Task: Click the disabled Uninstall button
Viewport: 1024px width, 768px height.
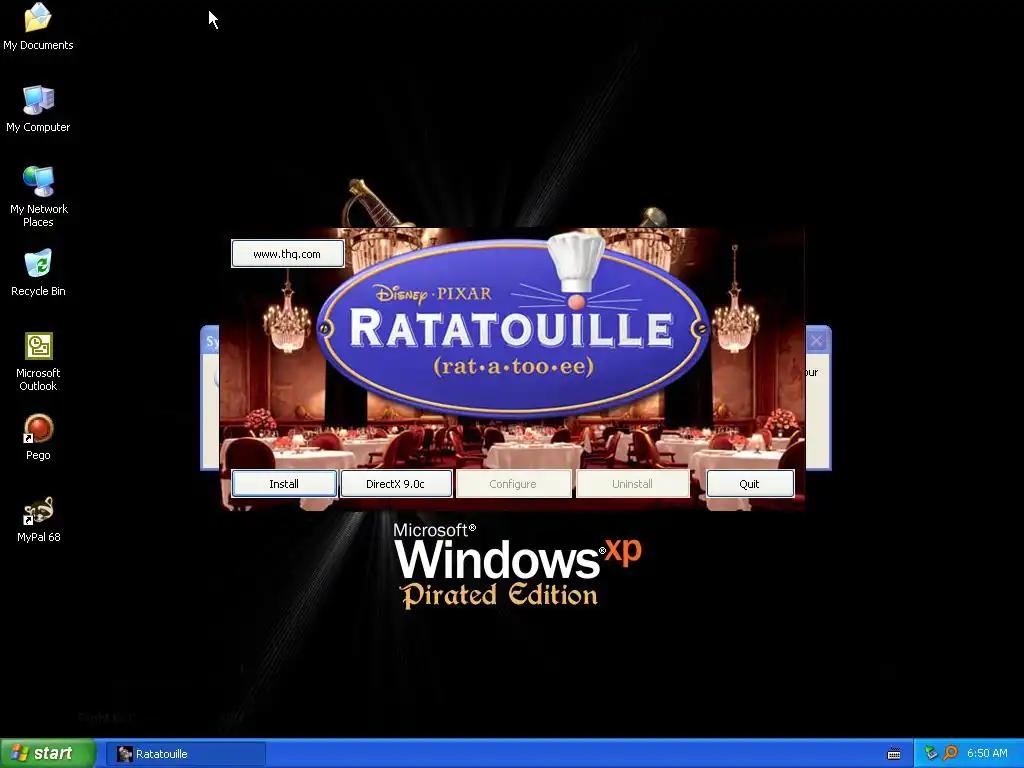Action: point(632,484)
